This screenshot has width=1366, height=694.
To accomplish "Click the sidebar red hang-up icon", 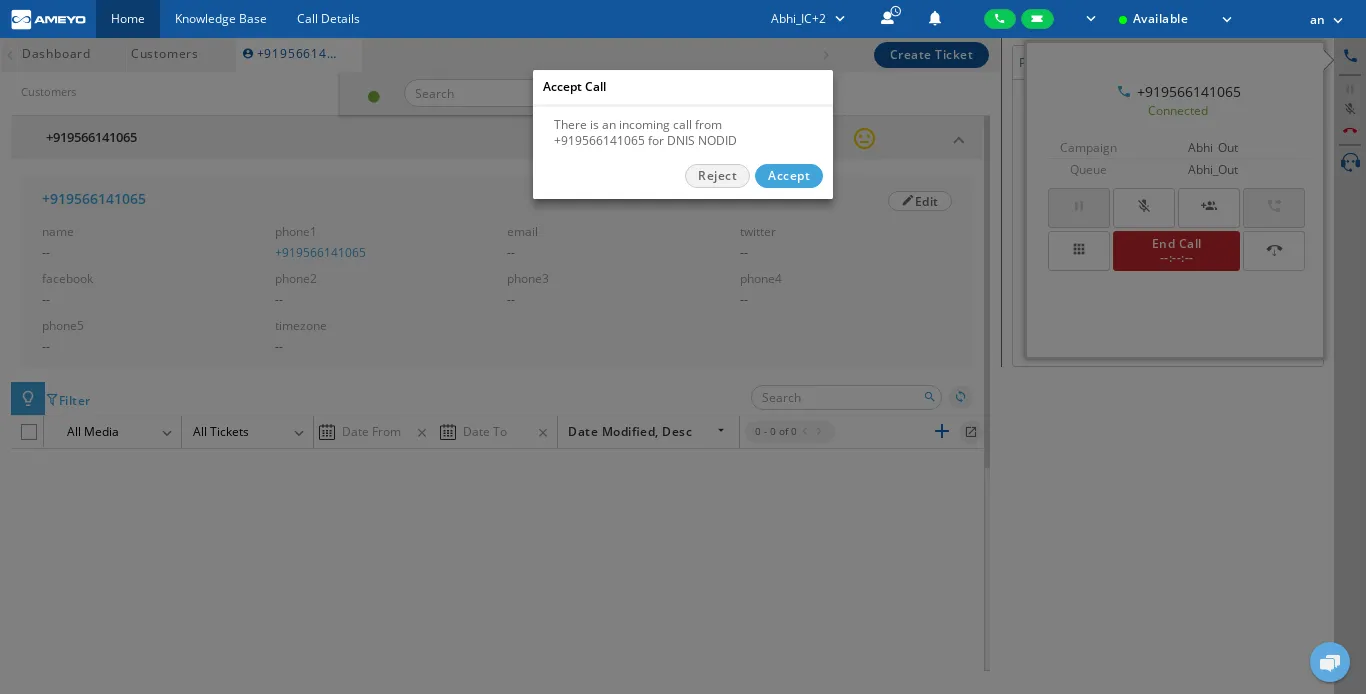I will pyautogui.click(x=1350, y=130).
